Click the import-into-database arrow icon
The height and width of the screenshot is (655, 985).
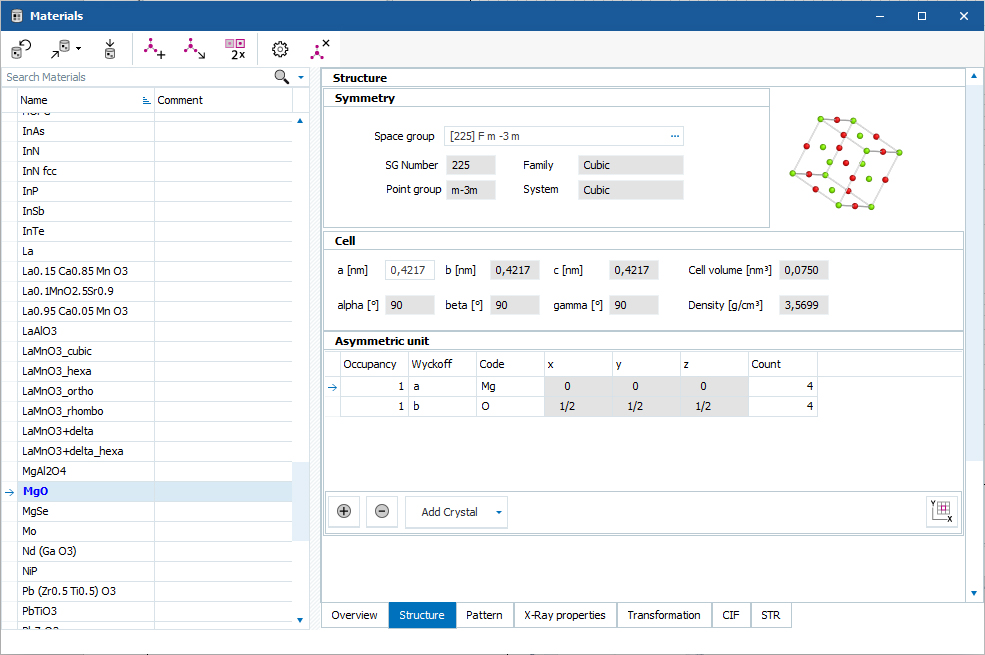[x=110, y=49]
